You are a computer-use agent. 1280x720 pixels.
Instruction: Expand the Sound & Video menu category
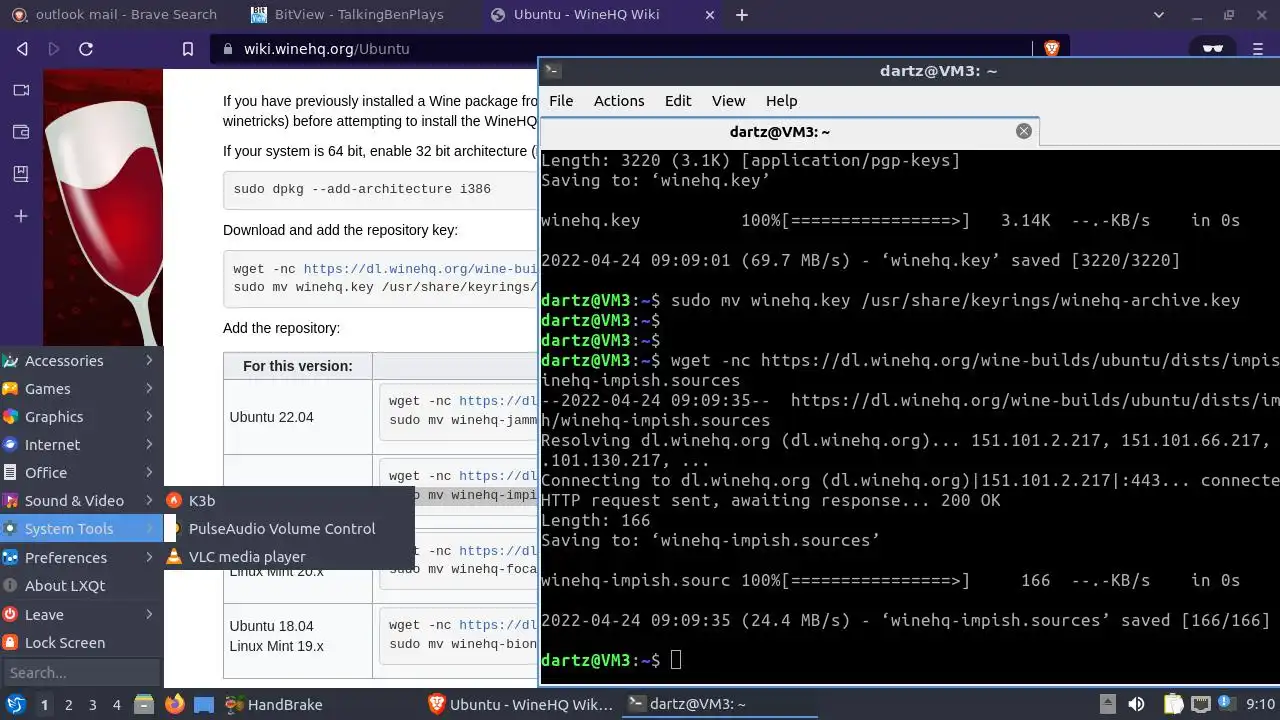click(81, 501)
